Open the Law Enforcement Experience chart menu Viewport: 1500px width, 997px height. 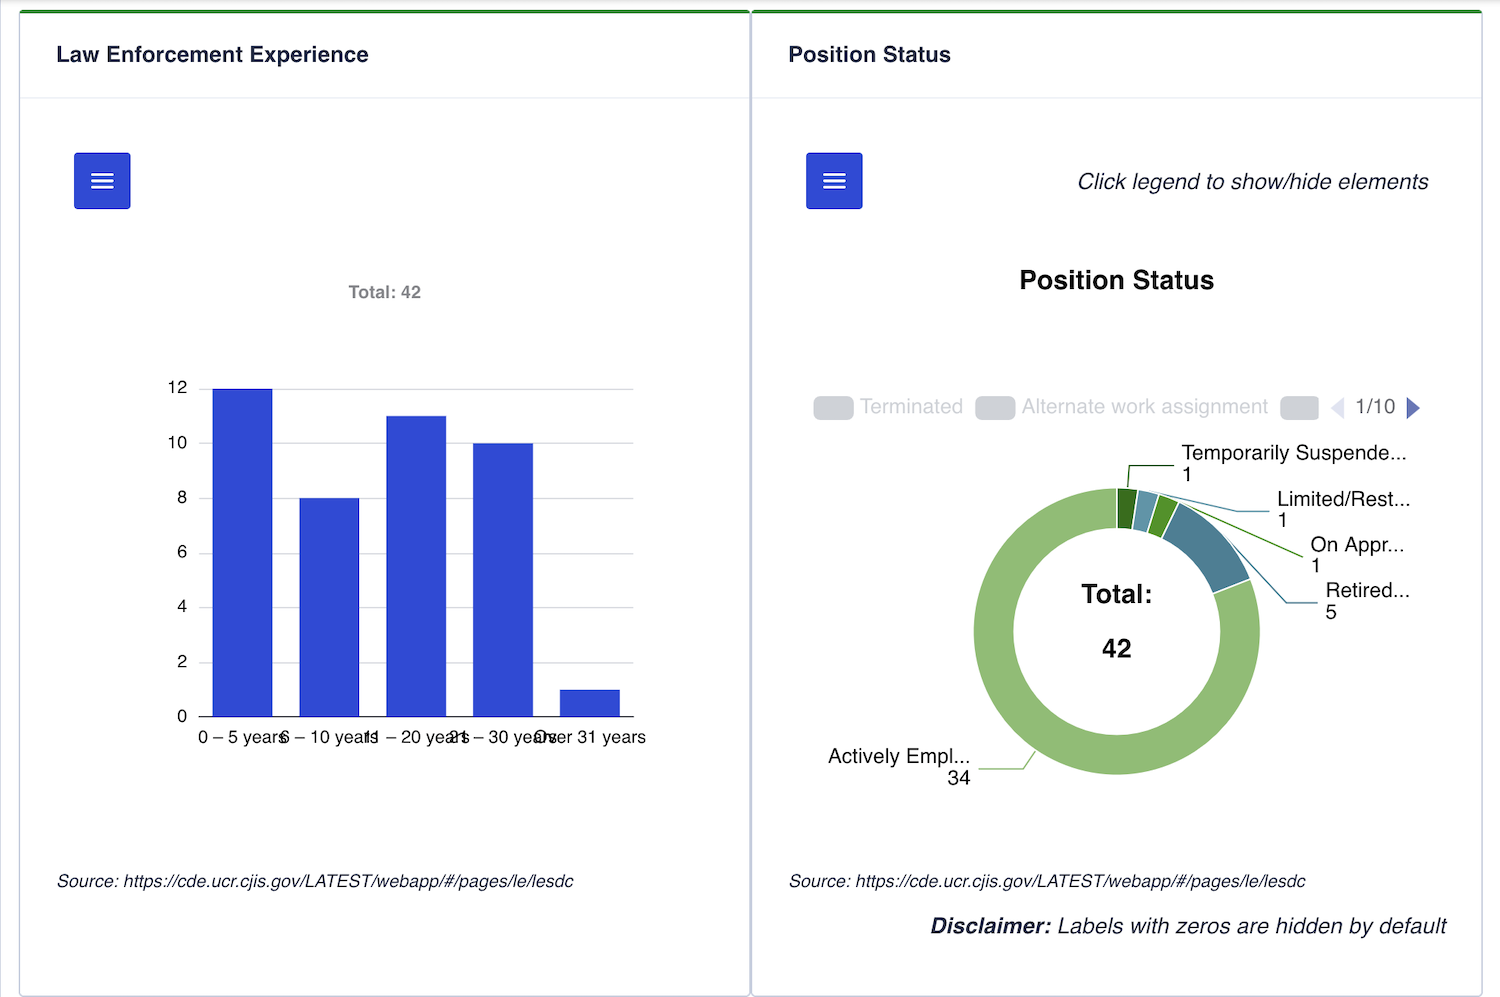pyautogui.click(x=102, y=181)
